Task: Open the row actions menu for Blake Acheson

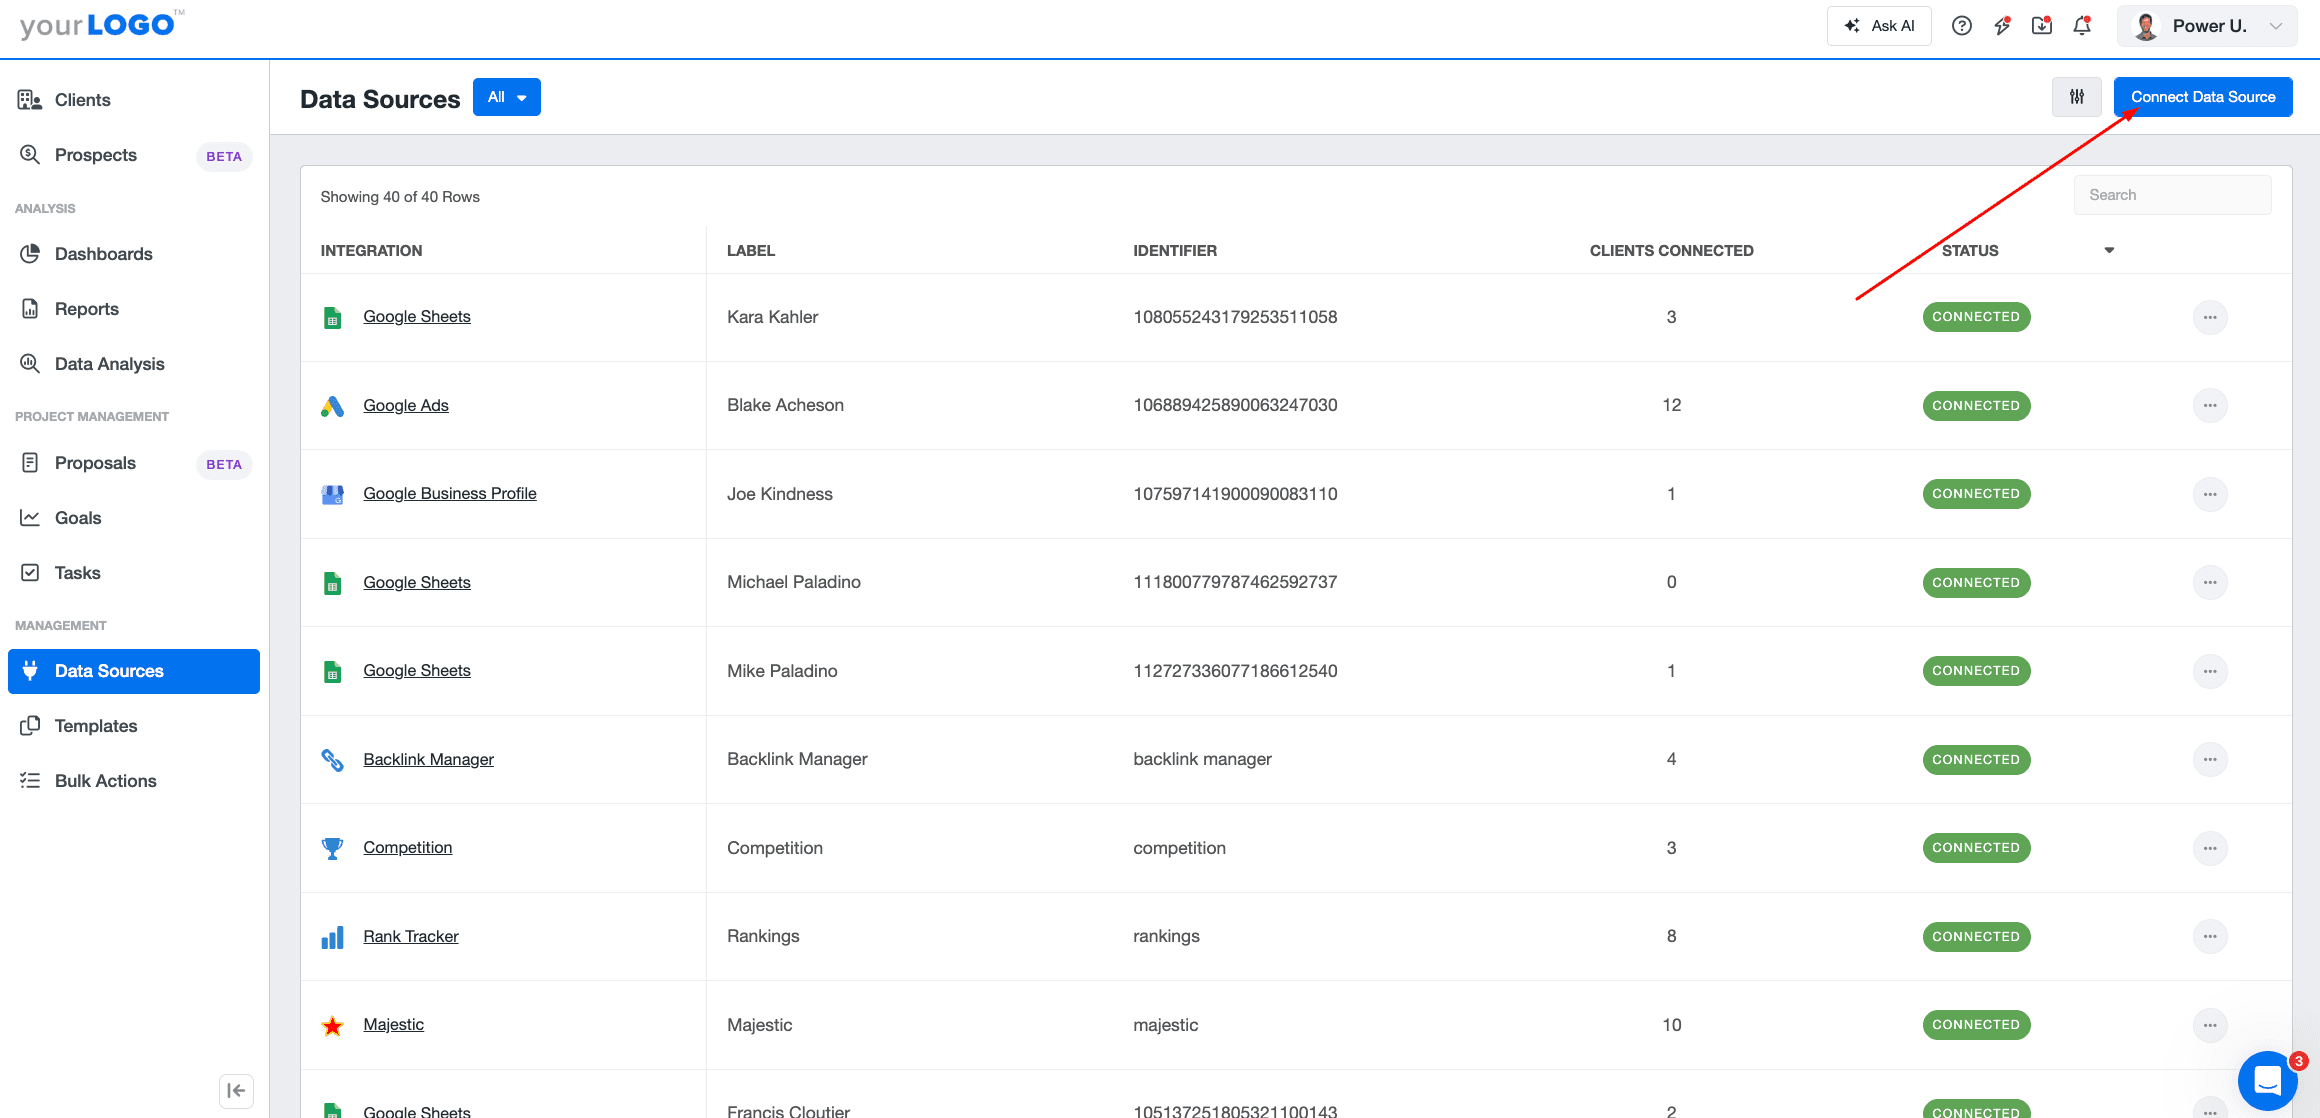Action: [2211, 406]
